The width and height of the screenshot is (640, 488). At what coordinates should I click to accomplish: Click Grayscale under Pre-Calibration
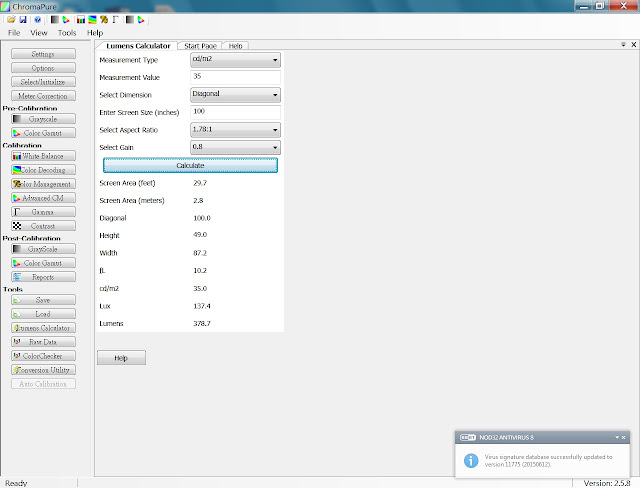(x=43, y=119)
